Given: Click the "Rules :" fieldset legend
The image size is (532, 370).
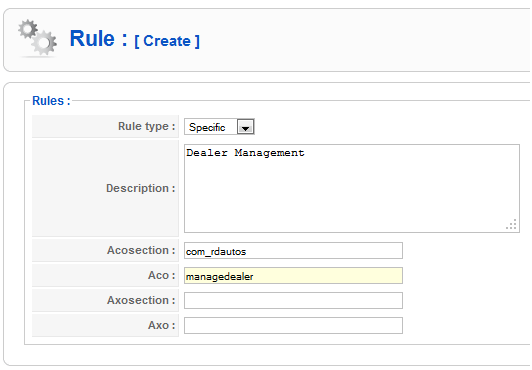Looking at the screenshot, I should pos(51,101).
